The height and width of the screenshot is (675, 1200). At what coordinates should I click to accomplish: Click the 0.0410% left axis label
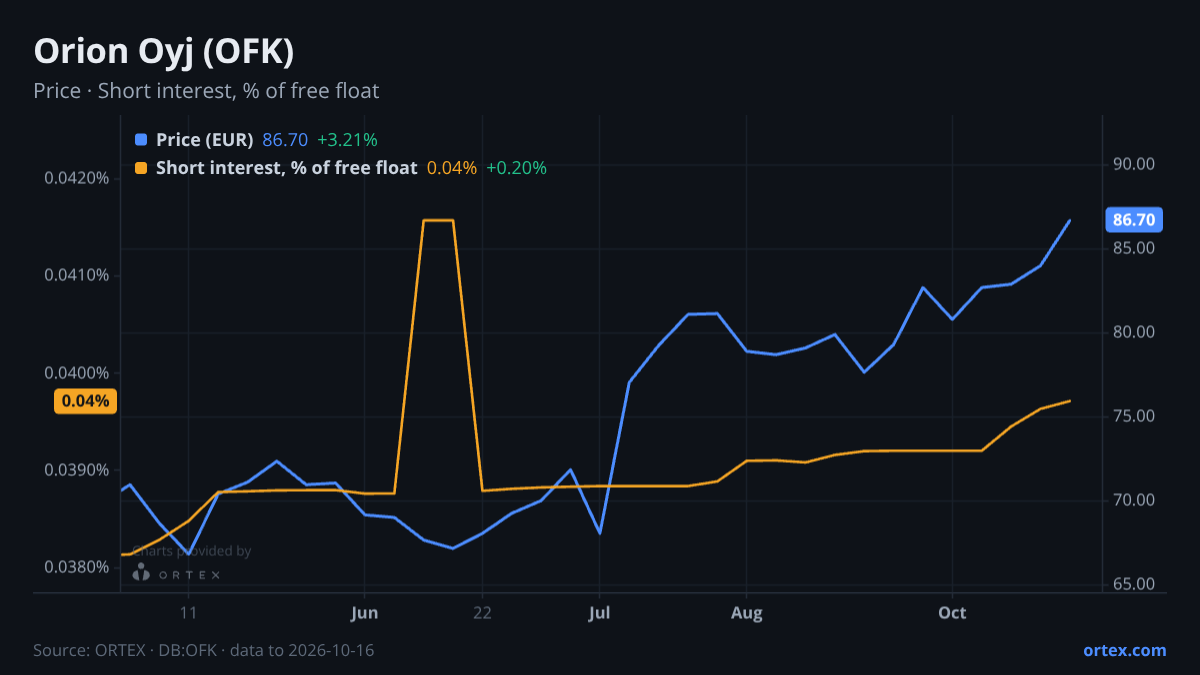click(x=77, y=275)
